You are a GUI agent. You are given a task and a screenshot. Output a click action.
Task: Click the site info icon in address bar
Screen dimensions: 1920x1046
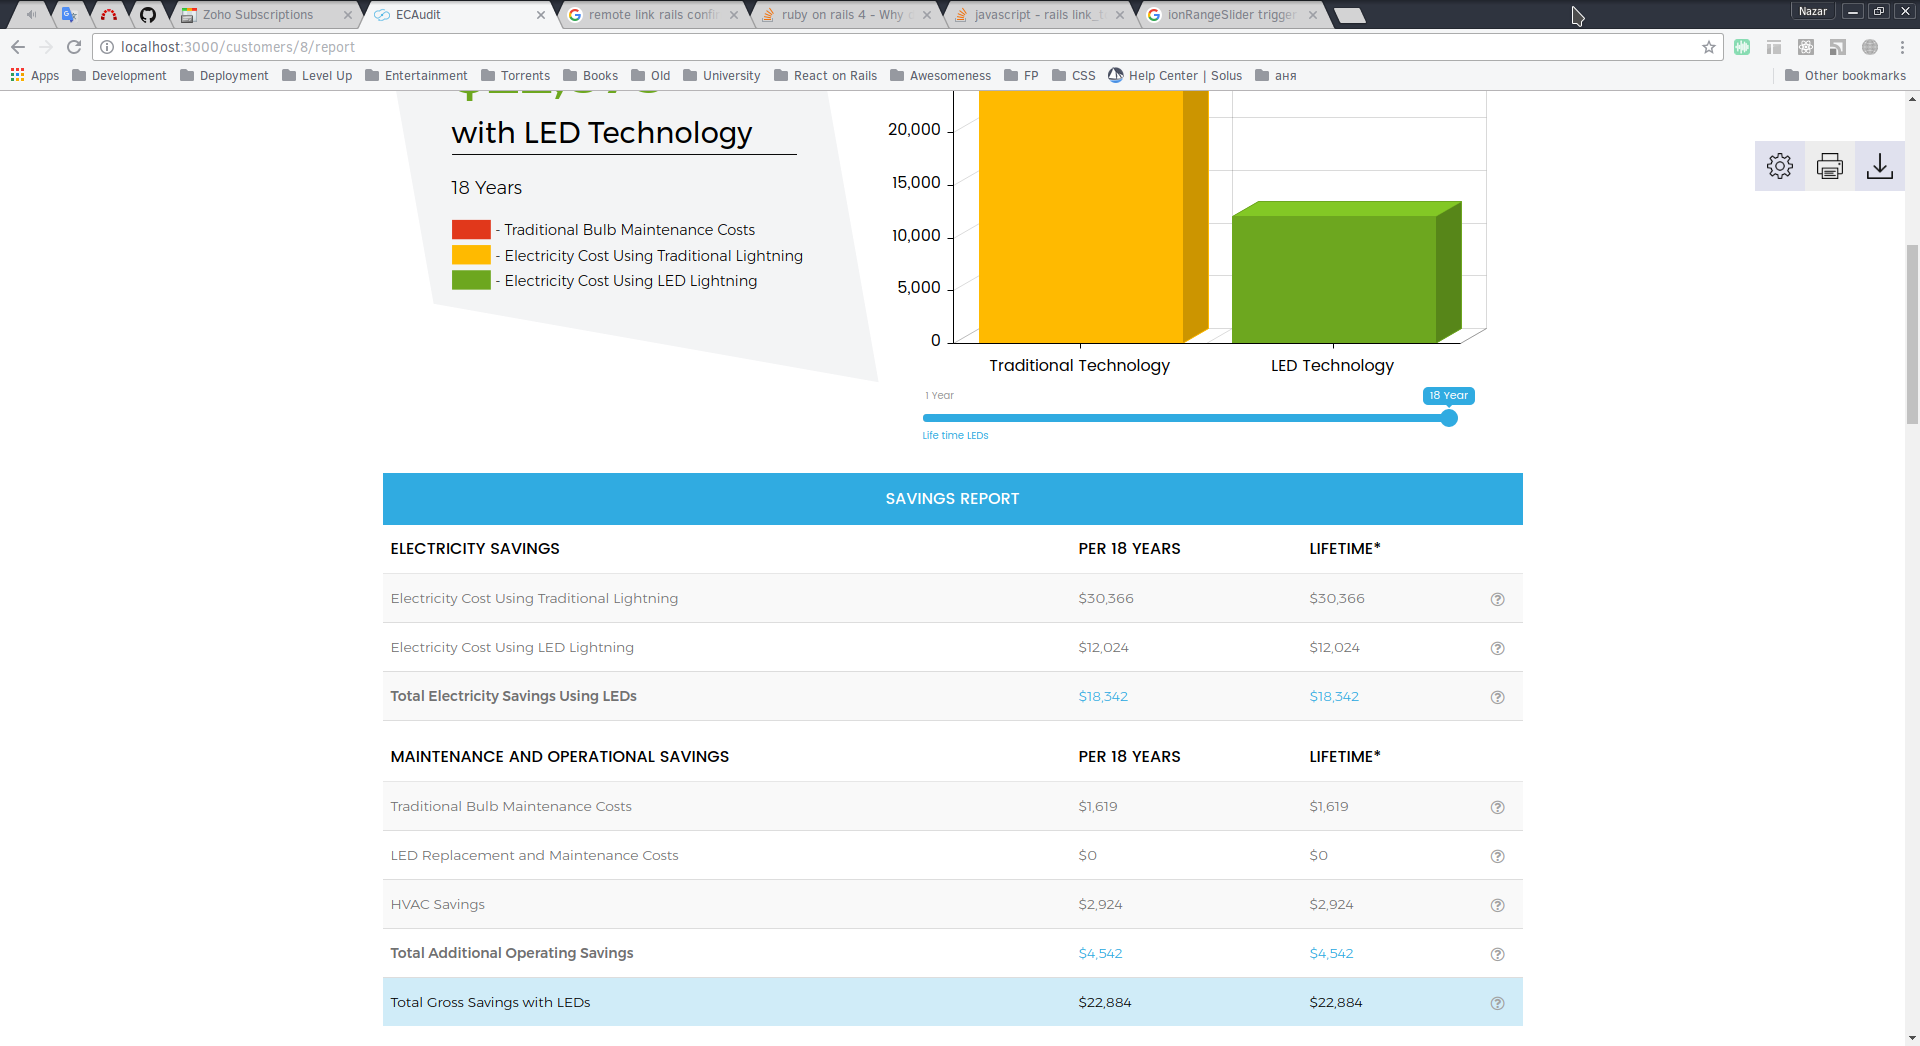click(x=107, y=47)
